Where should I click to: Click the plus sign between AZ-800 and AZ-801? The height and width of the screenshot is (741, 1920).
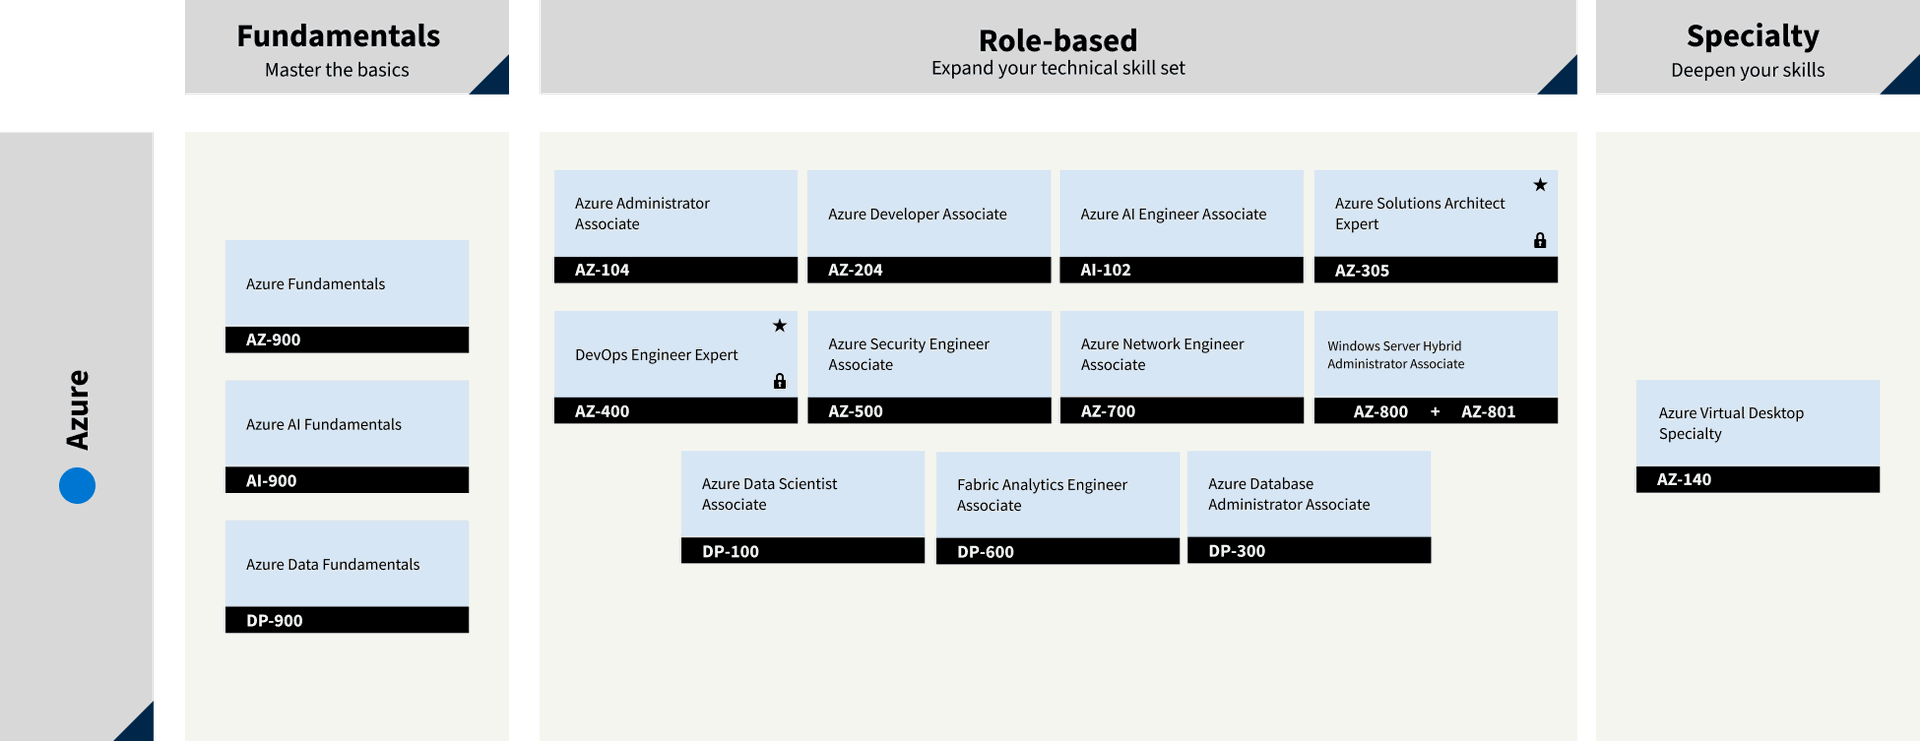(1435, 412)
